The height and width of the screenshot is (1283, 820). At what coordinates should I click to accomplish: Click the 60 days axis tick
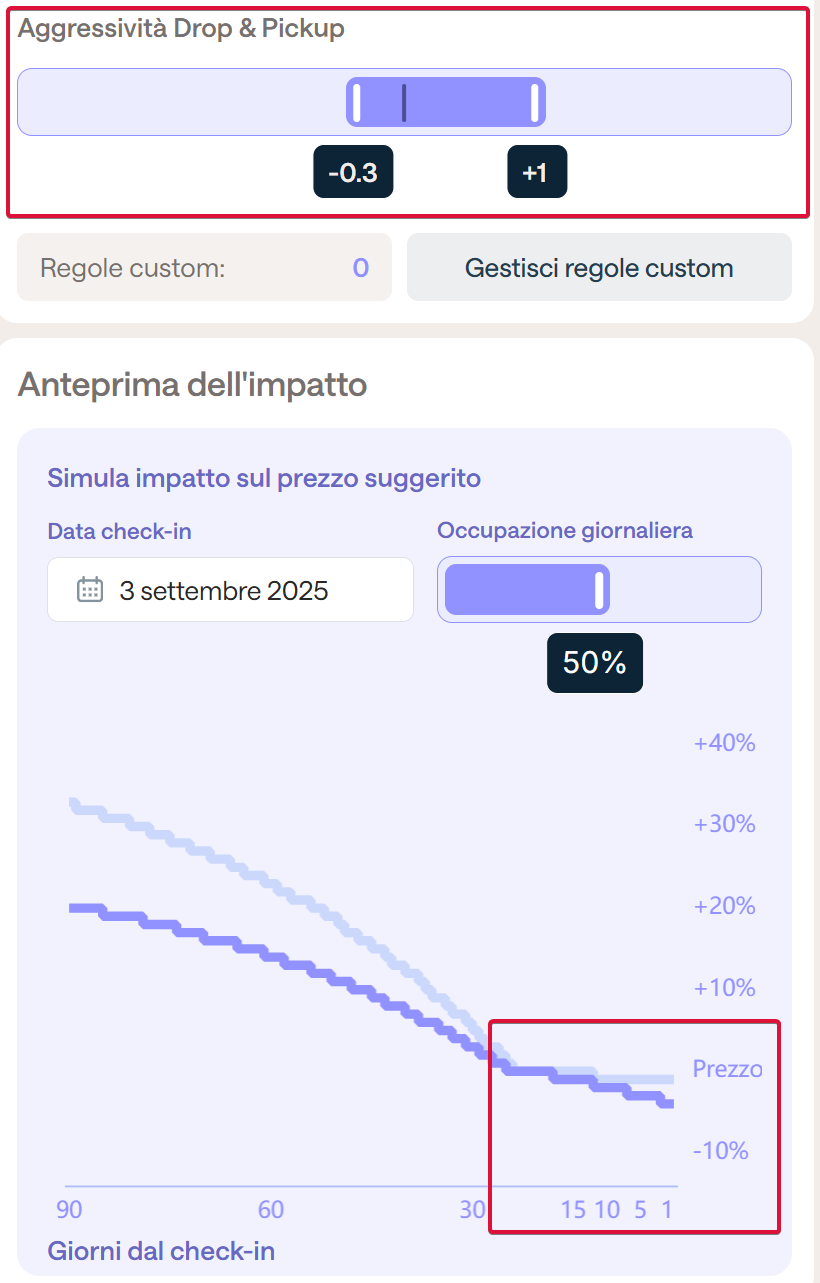(271, 1210)
